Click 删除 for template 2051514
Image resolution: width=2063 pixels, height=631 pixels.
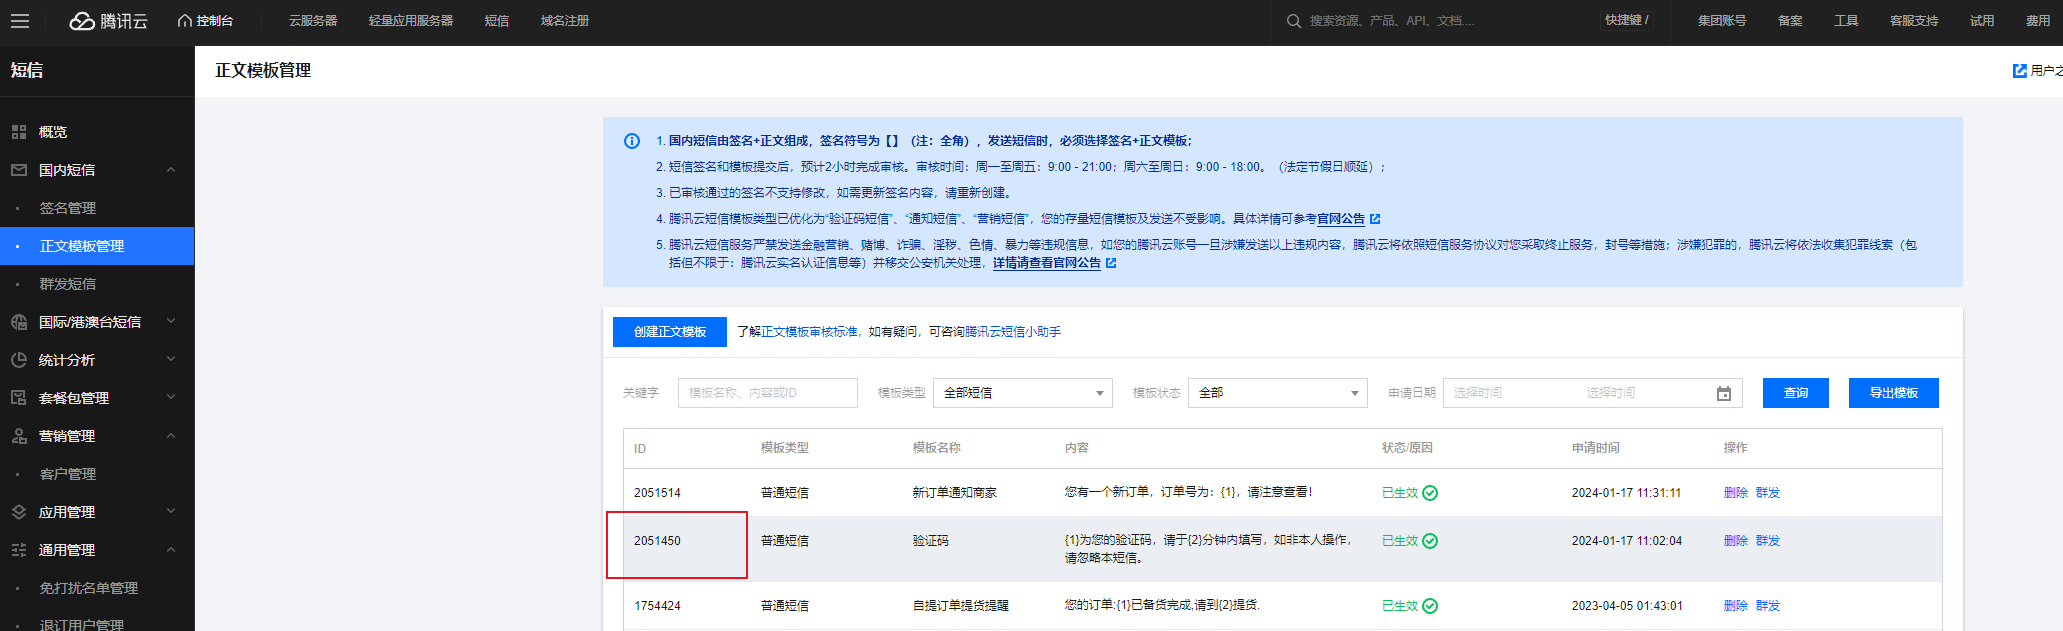[1736, 493]
